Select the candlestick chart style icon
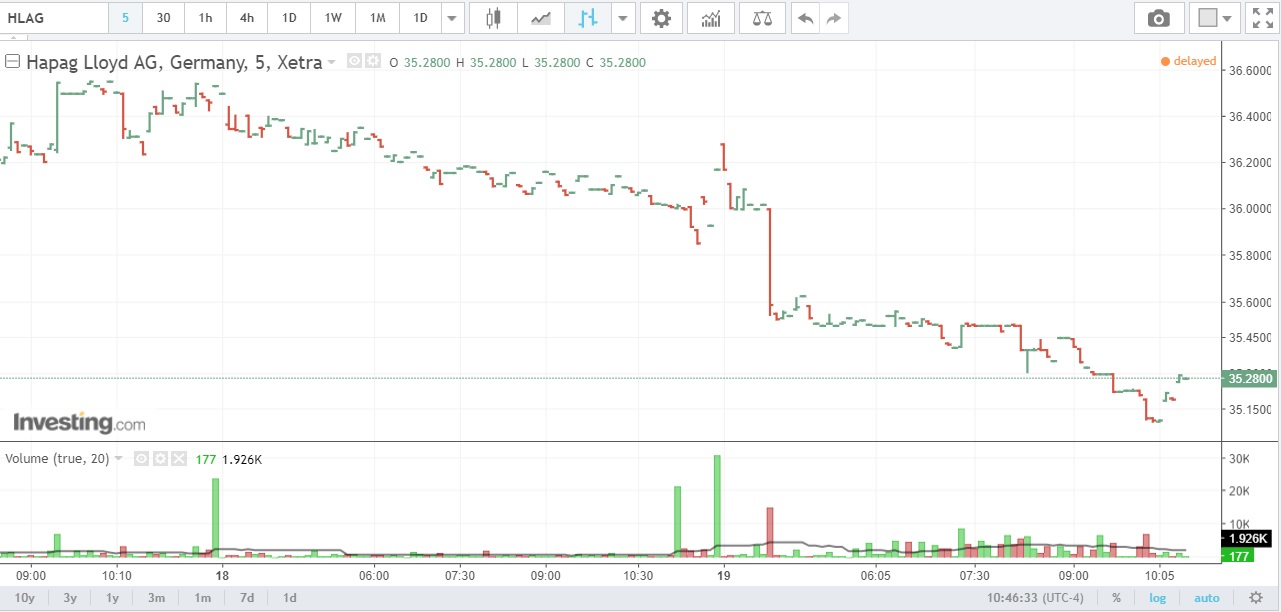The width and height of the screenshot is (1281, 612). tap(493, 18)
